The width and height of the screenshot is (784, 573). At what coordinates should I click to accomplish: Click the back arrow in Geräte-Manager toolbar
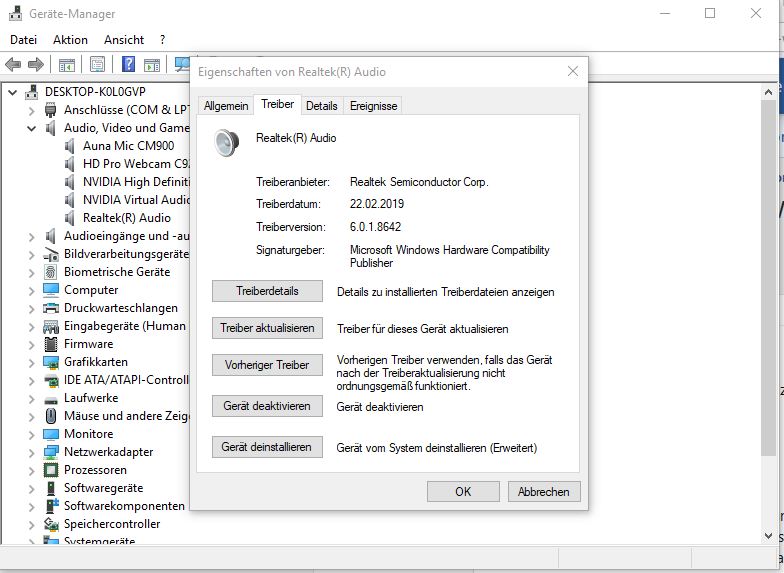tap(13, 64)
